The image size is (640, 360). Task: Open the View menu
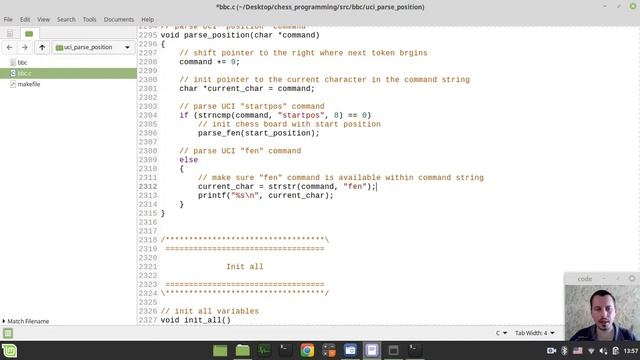click(43, 19)
